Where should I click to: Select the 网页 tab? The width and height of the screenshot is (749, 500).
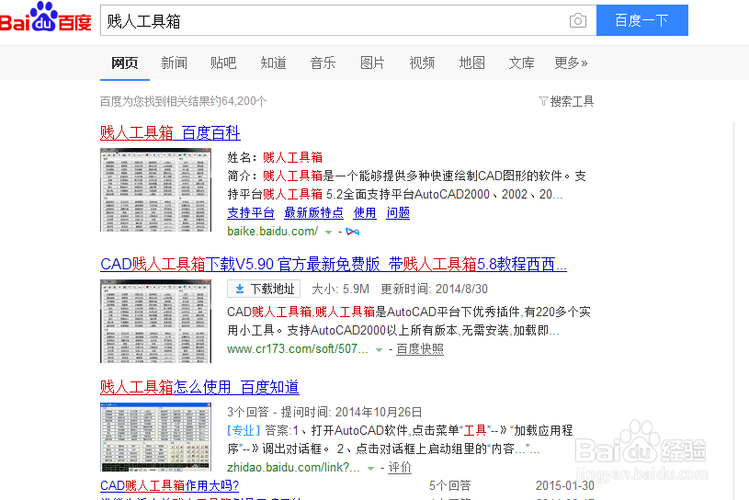click(125, 63)
